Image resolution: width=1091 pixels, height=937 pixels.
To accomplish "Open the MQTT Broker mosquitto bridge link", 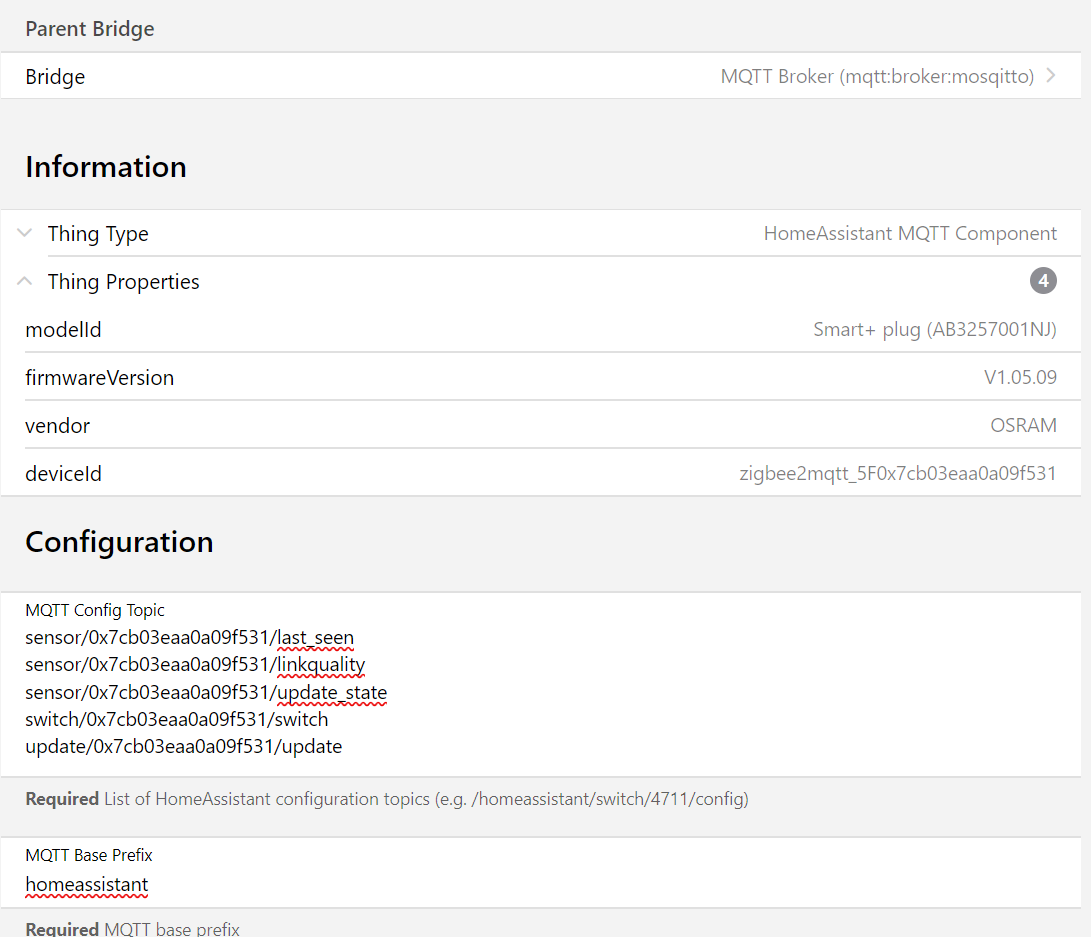I will [877, 76].
